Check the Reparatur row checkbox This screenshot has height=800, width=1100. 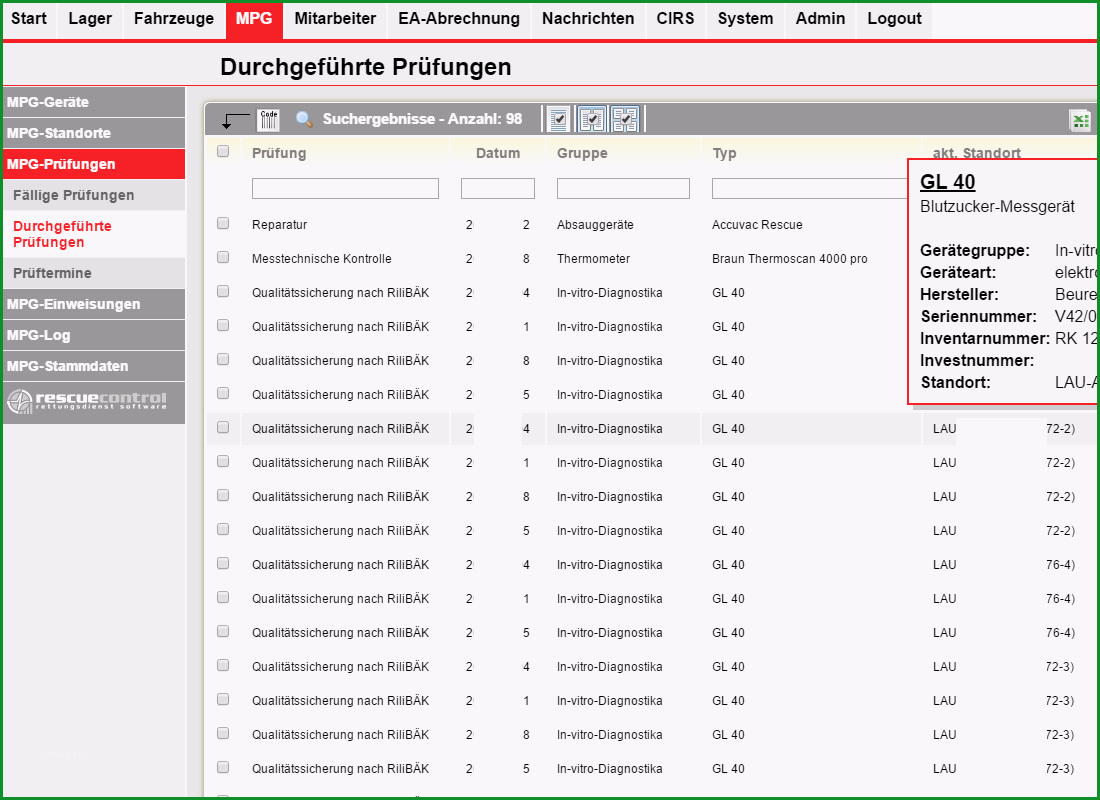(x=223, y=223)
